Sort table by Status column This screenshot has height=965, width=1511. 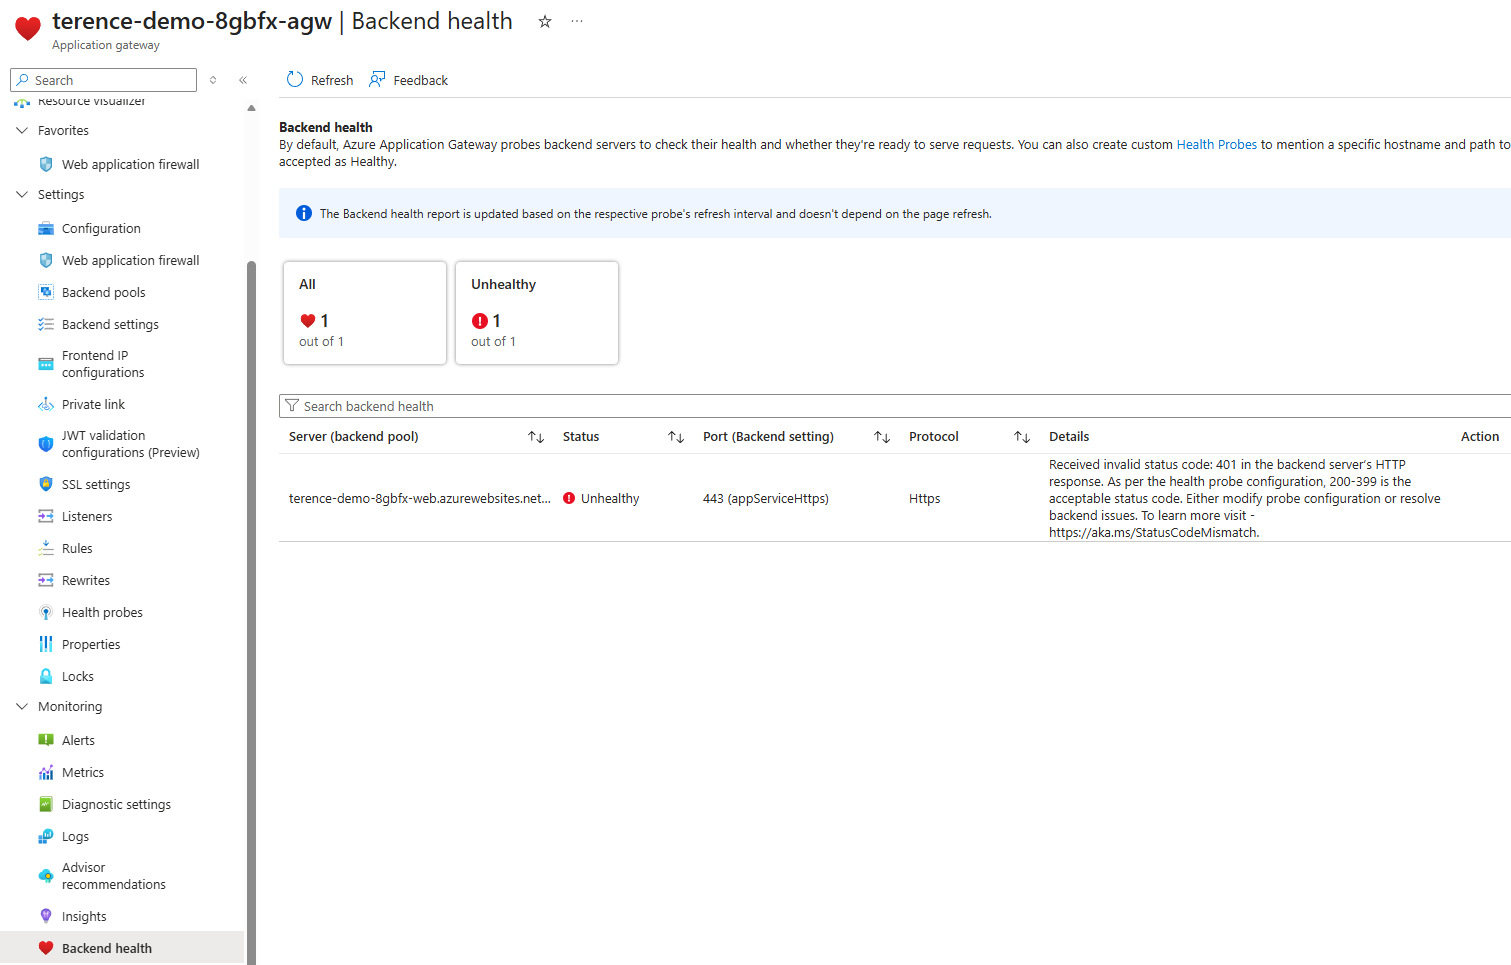coord(676,437)
